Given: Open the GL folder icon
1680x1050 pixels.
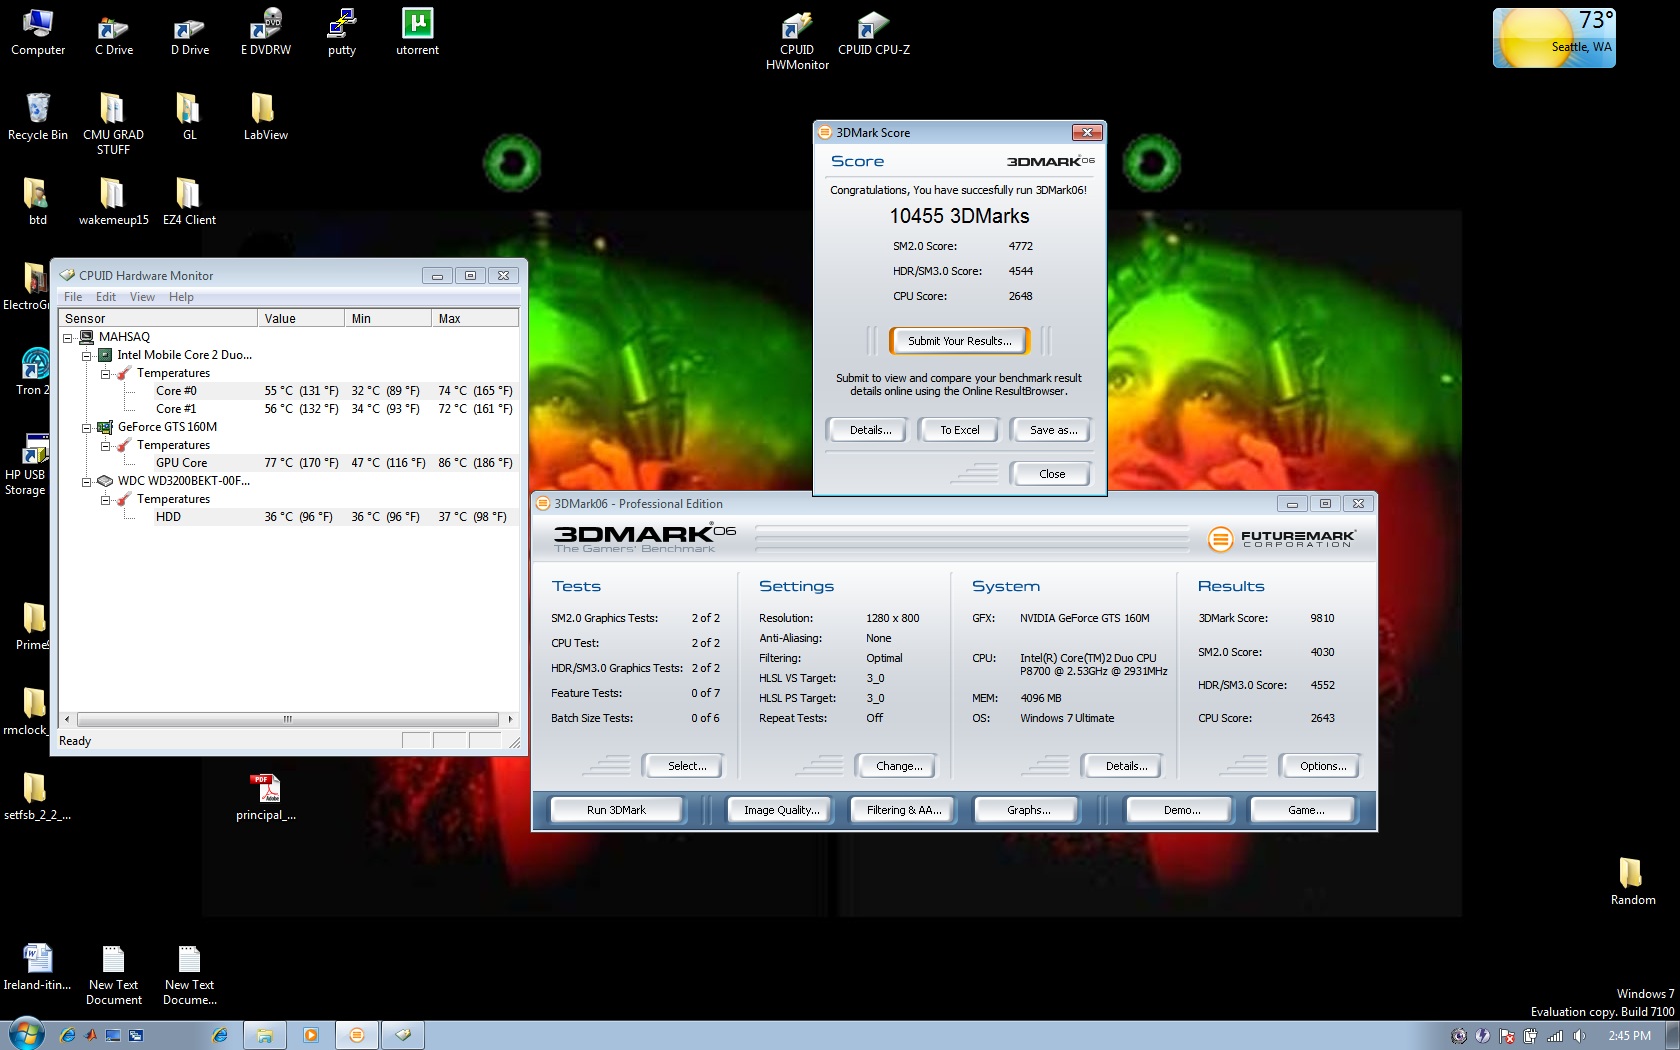Looking at the screenshot, I should (x=189, y=117).
